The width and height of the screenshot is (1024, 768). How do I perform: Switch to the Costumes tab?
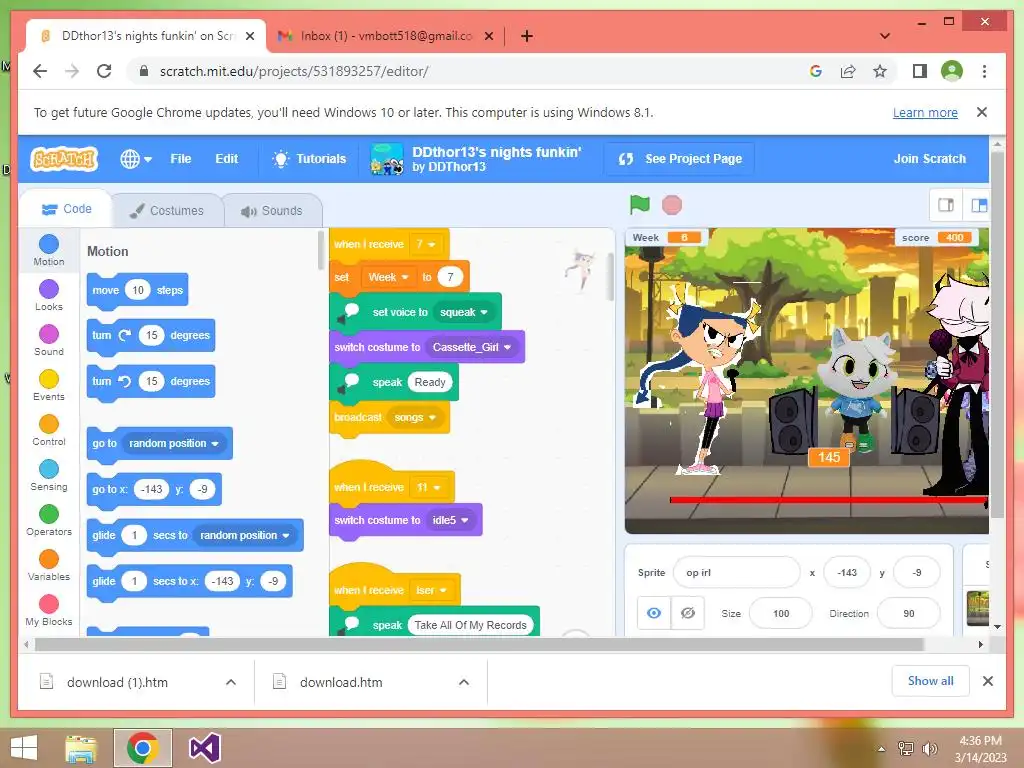[167, 211]
